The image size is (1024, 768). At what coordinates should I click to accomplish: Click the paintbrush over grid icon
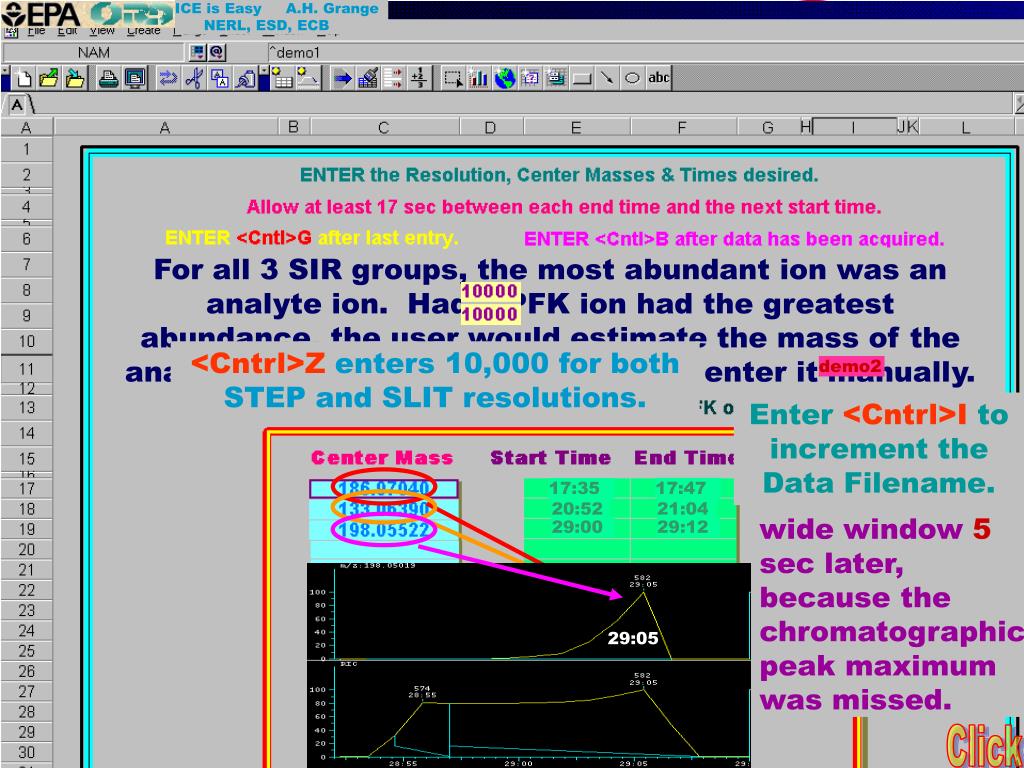click(x=368, y=79)
